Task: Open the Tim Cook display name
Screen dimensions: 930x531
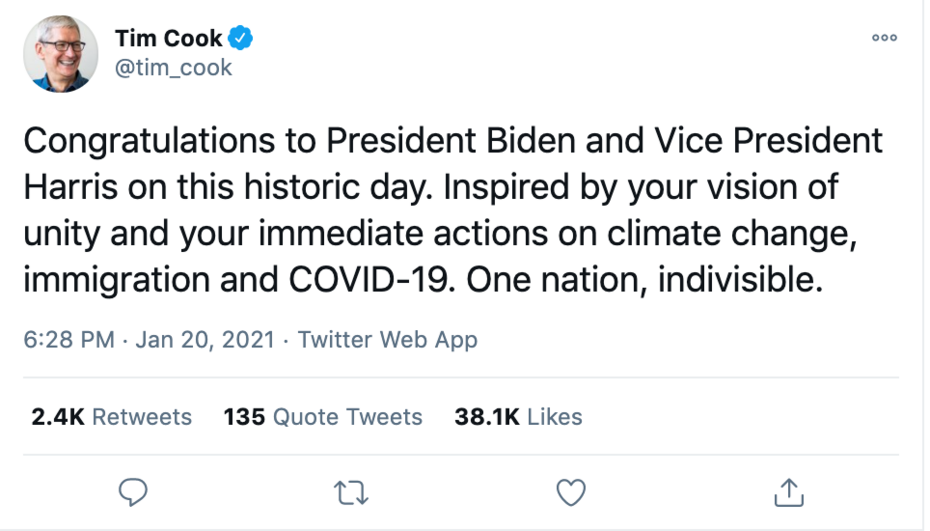Action: (x=168, y=39)
